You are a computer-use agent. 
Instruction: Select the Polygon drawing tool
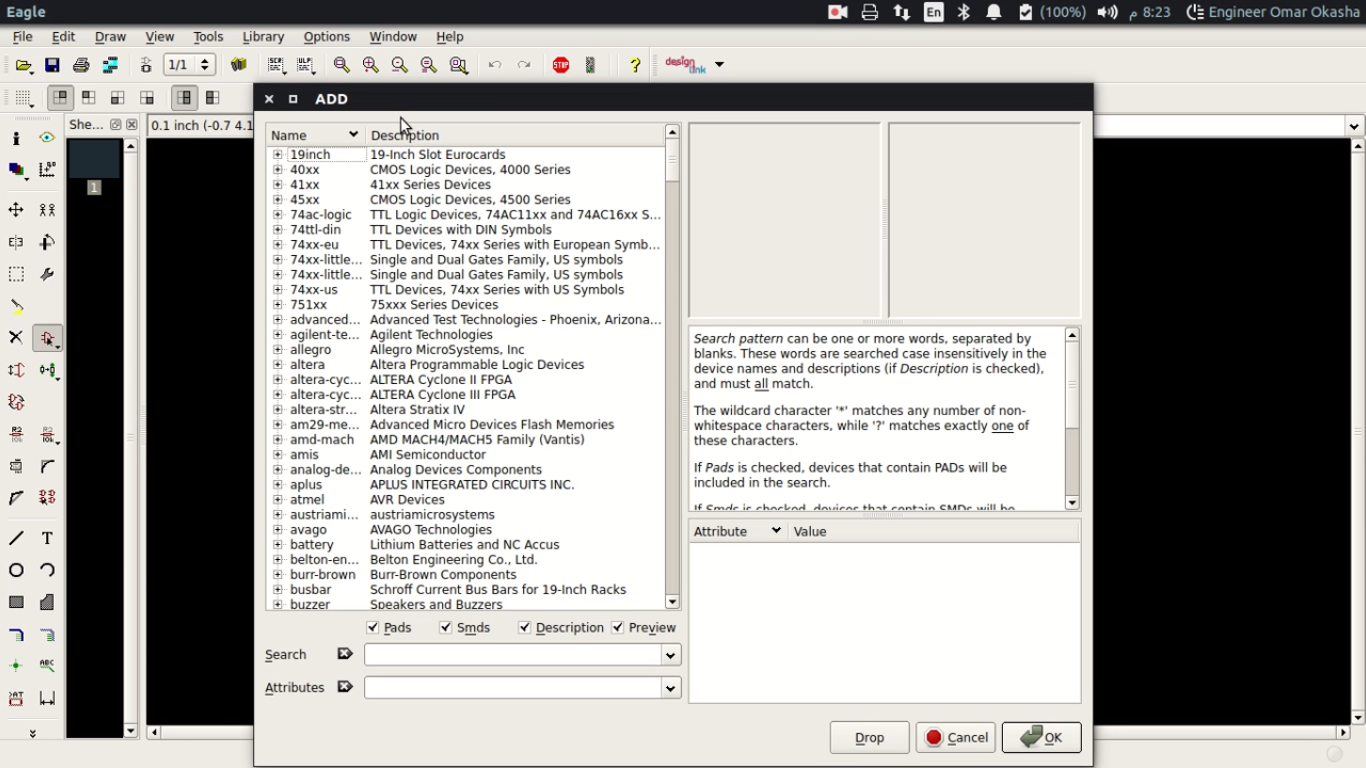pyautogui.click(x=47, y=602)
